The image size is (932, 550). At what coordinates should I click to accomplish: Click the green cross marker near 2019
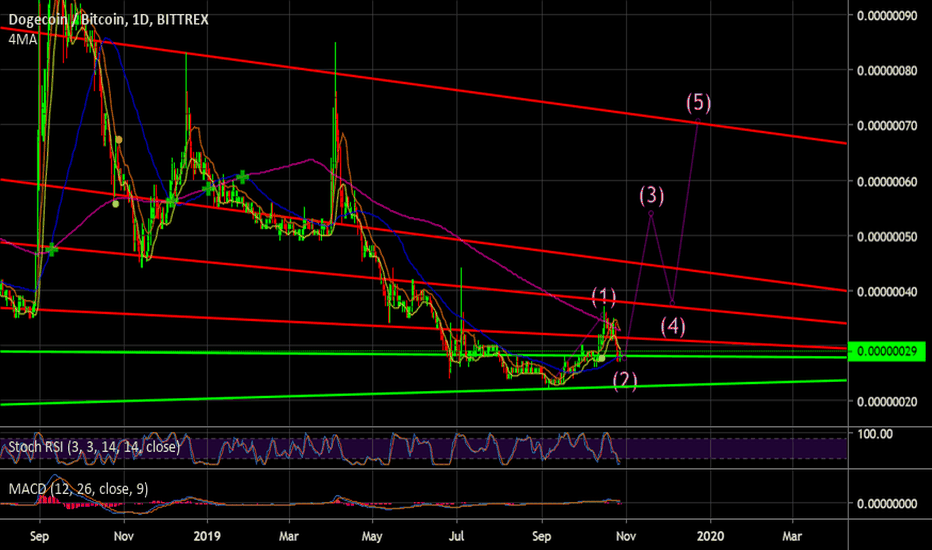[x=207, y=189]
